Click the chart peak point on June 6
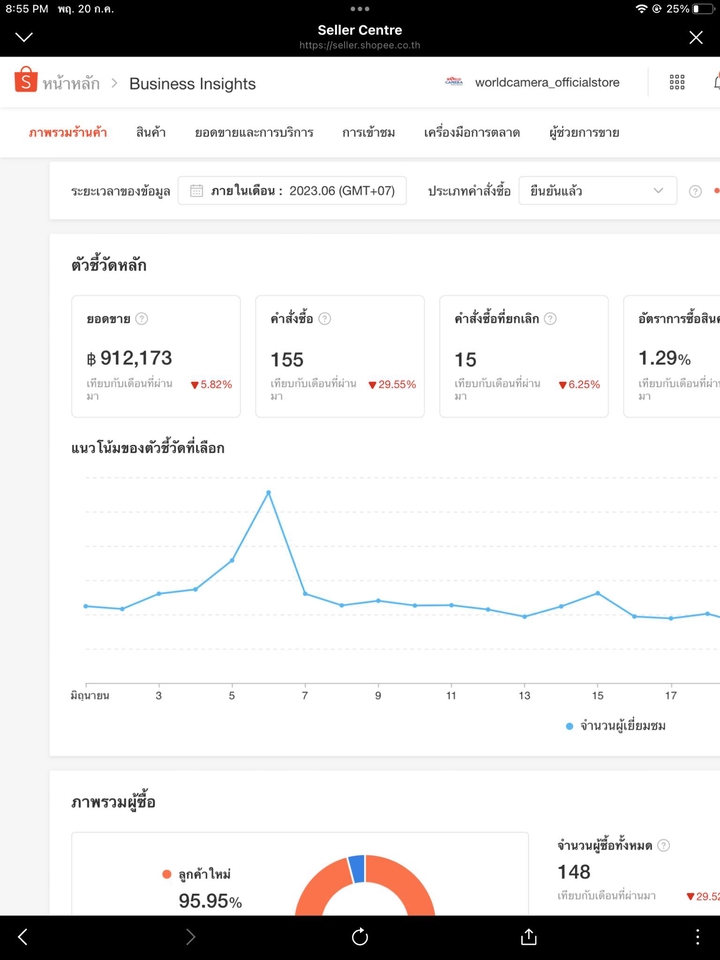The image size is (720, 960). pos(268,492)
